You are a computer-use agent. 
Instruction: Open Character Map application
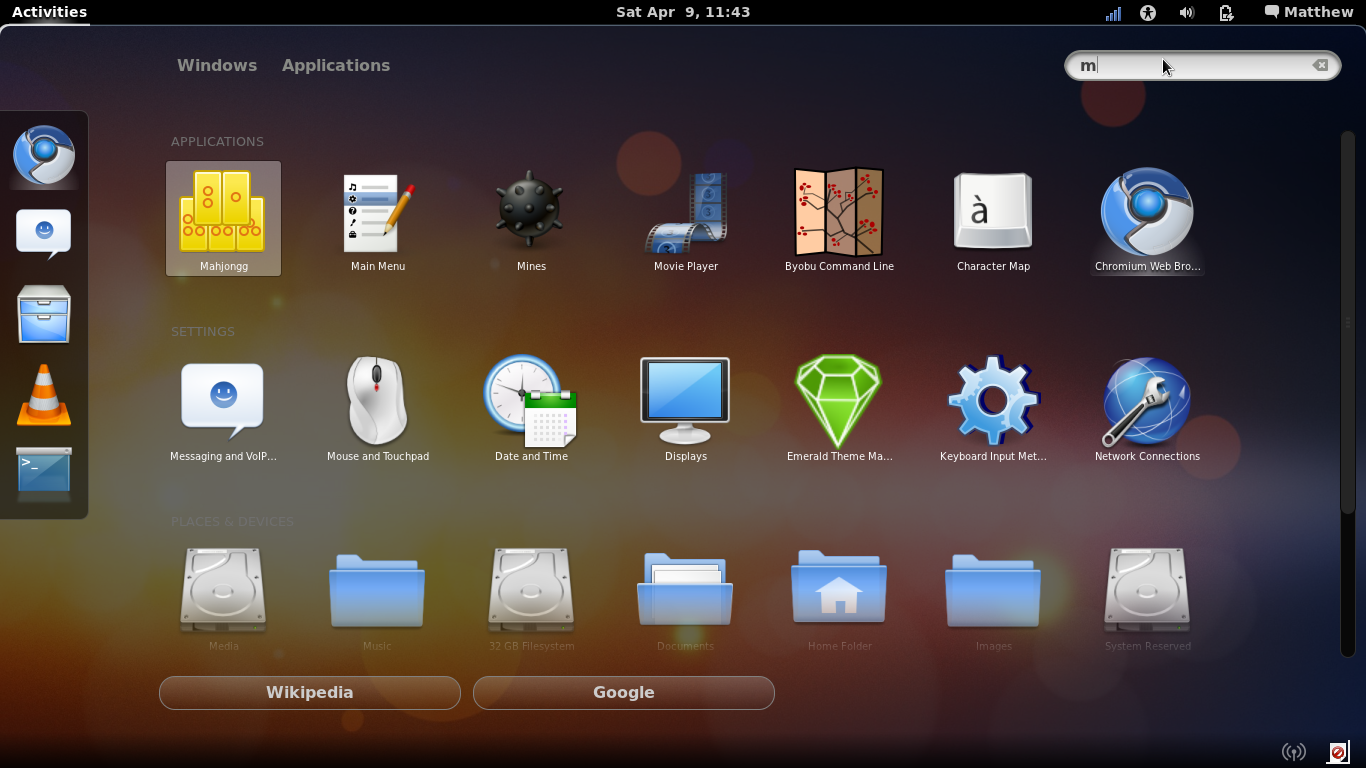click(993, 218)
